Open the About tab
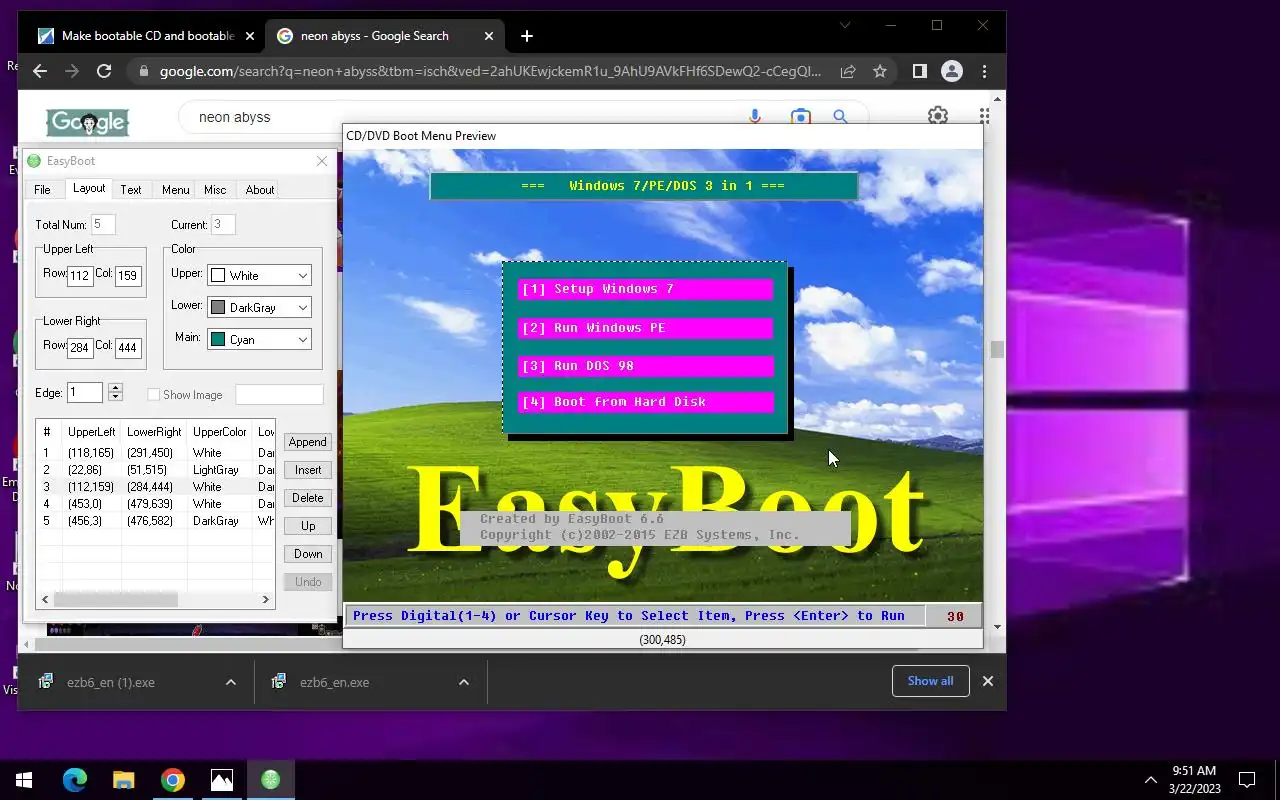Screen dimensions: 1280x800 [x=260, y=190]
